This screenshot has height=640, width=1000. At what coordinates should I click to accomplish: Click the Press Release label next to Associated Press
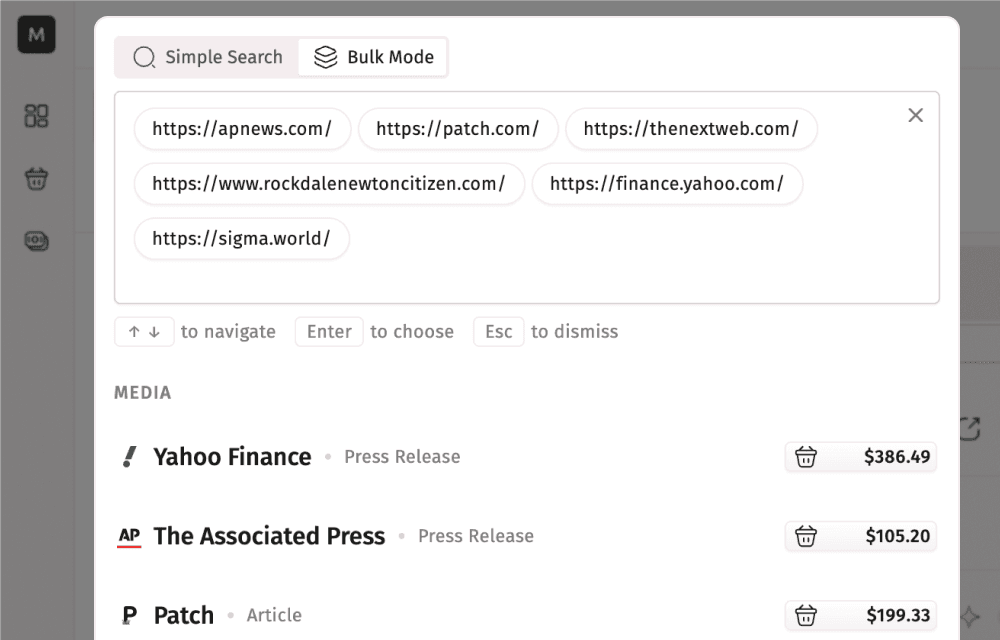pyautogui.click(x=476, y=535)
